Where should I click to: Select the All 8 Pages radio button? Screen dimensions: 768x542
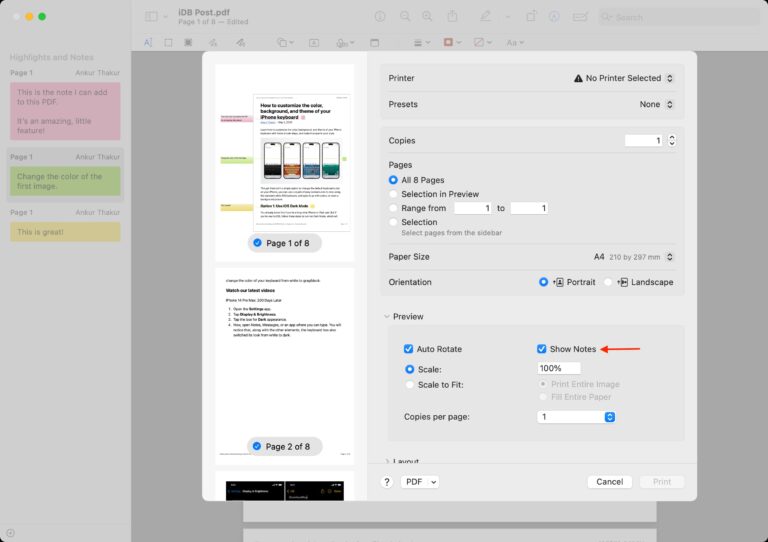point(393,180)
